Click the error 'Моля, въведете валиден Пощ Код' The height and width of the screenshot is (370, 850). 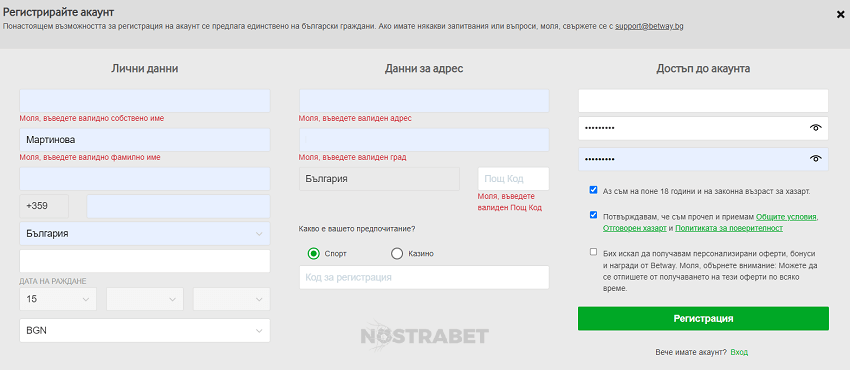tap(510, 202)
